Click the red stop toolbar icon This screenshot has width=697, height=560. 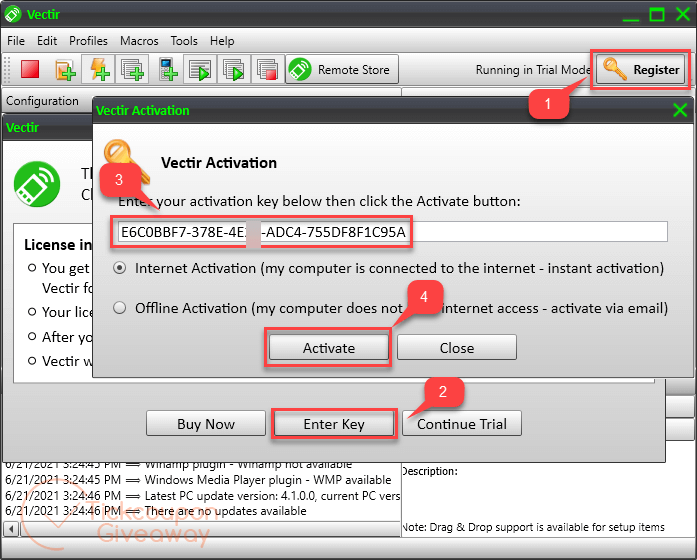coord(30,70)
